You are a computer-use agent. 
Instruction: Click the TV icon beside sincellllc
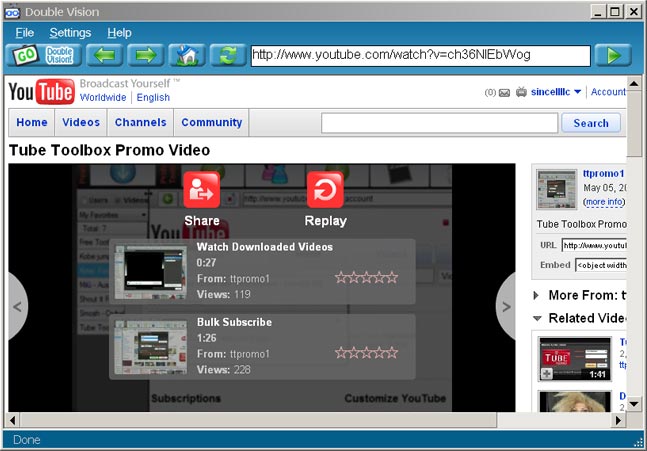[521, 92]
